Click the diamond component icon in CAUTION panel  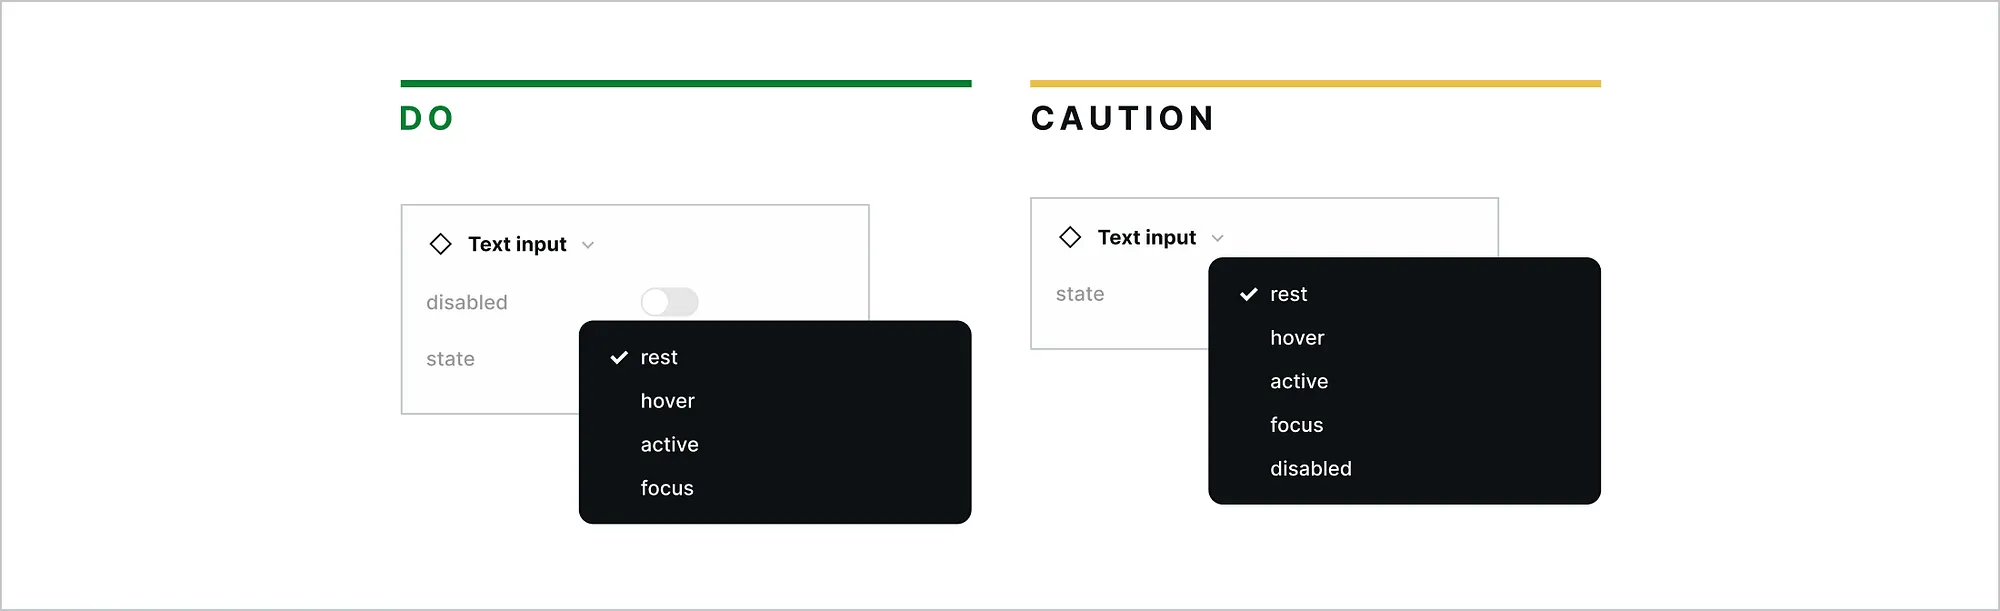click(x=1070, y=237)
